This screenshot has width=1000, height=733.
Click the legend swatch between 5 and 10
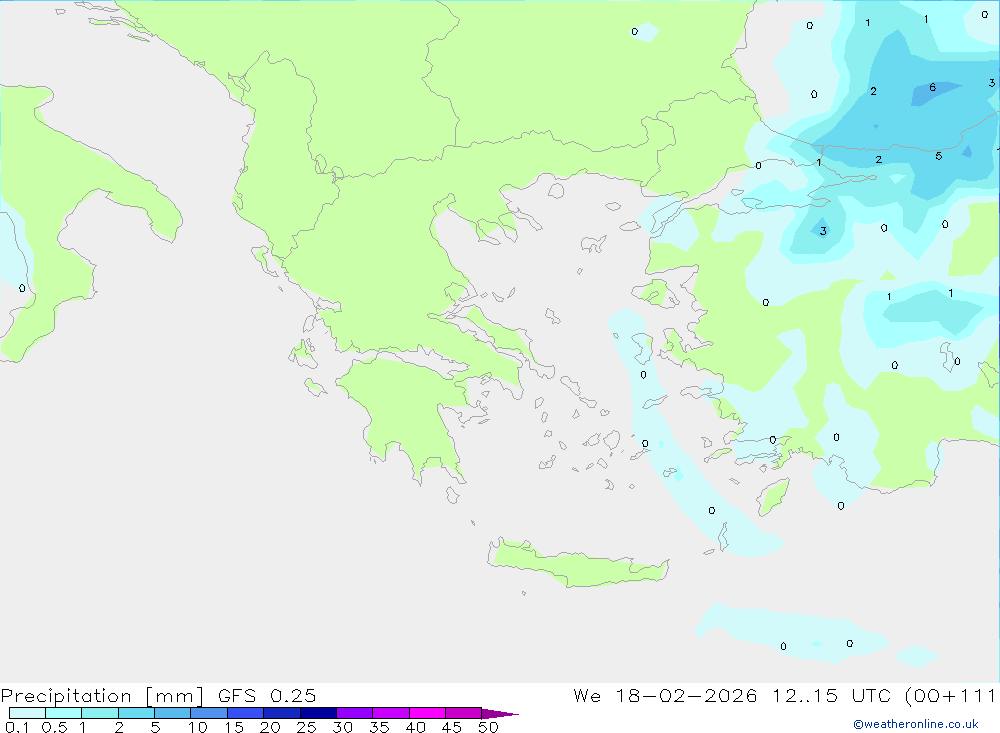tap(172, 713)
